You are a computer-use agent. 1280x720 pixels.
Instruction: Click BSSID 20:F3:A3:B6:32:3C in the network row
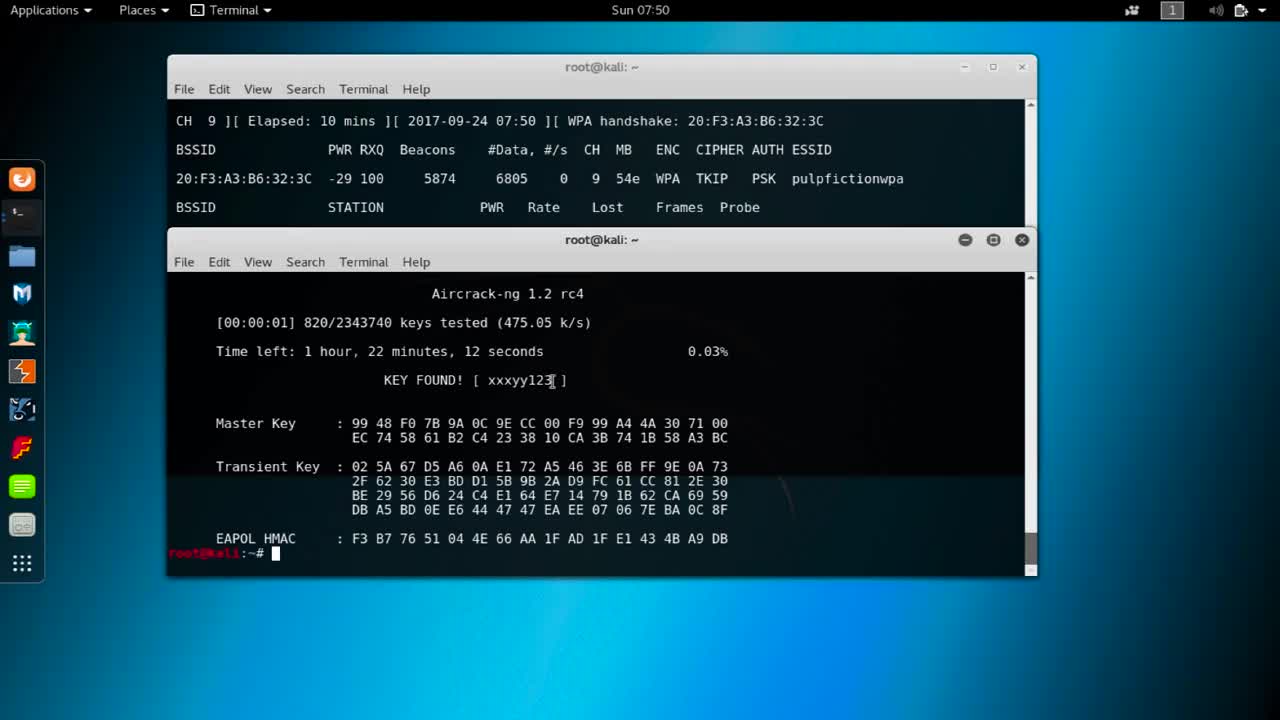pyautogui.click(x=243, y=179)
